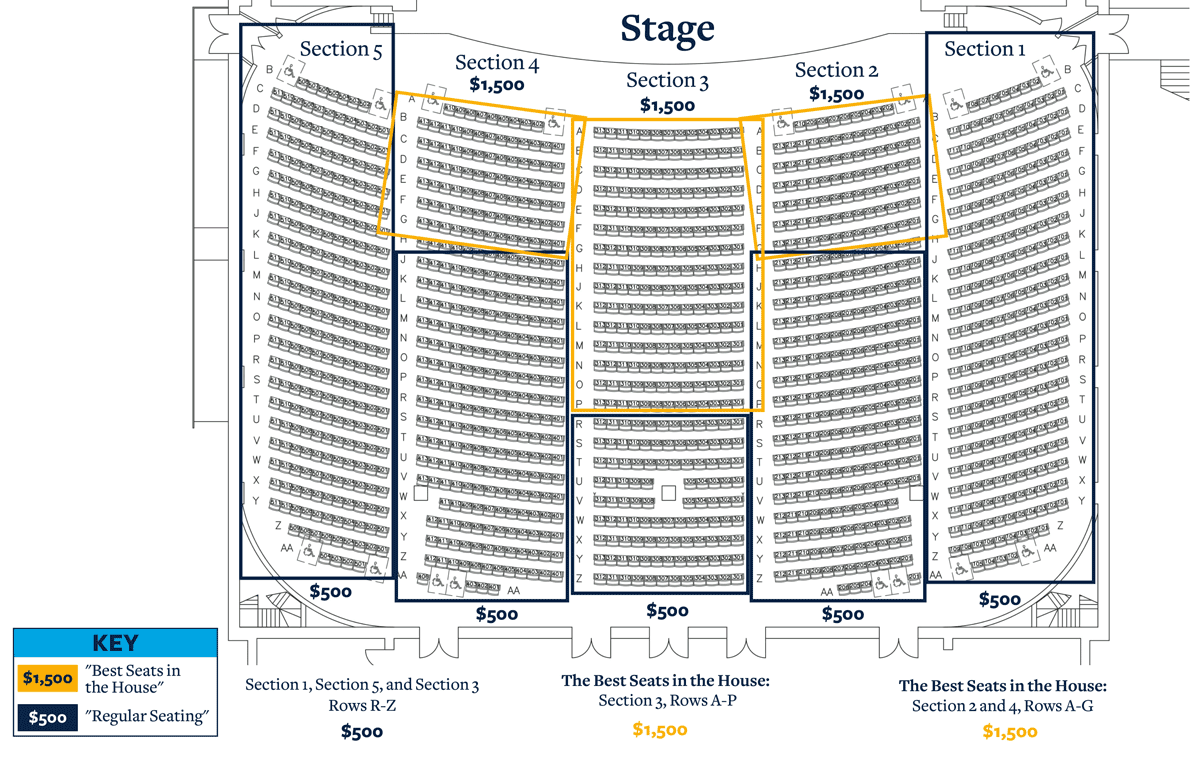Screen dimensions: 1200x758
Task: Select the Section 1 title label
Action: [x=985, y=49]
